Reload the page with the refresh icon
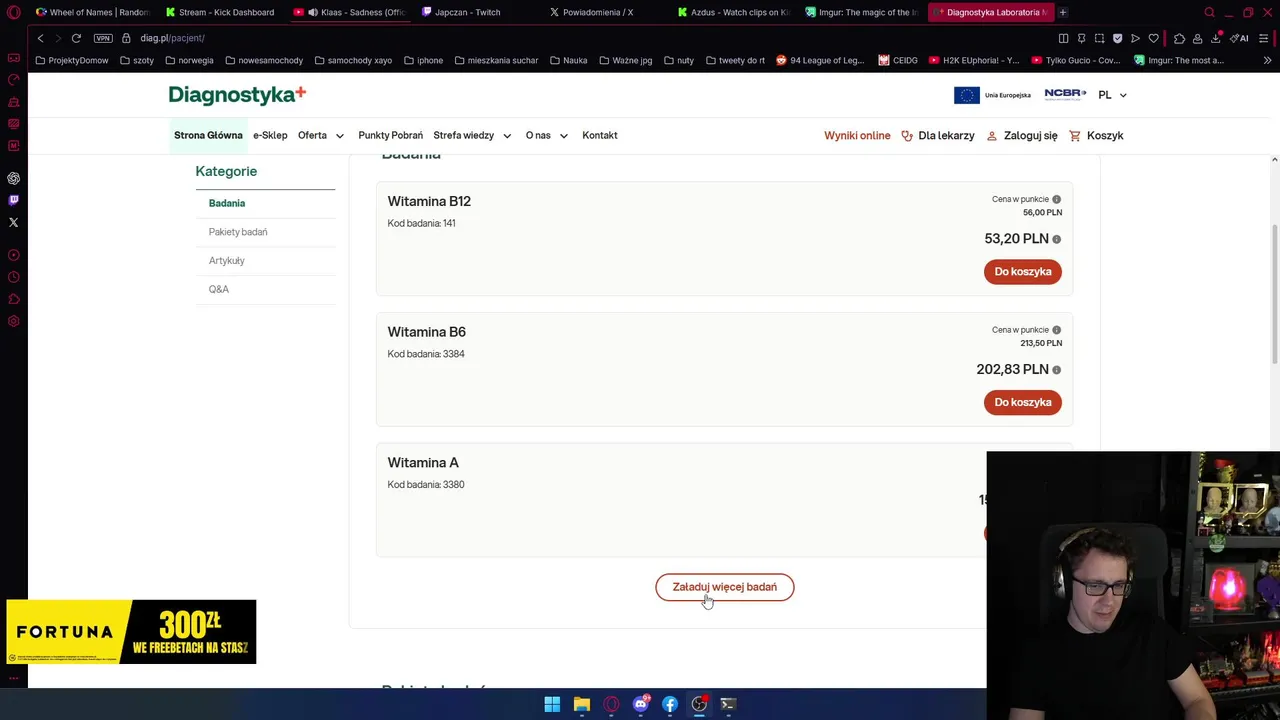1280x720 pixels. (x=76, y=38)
